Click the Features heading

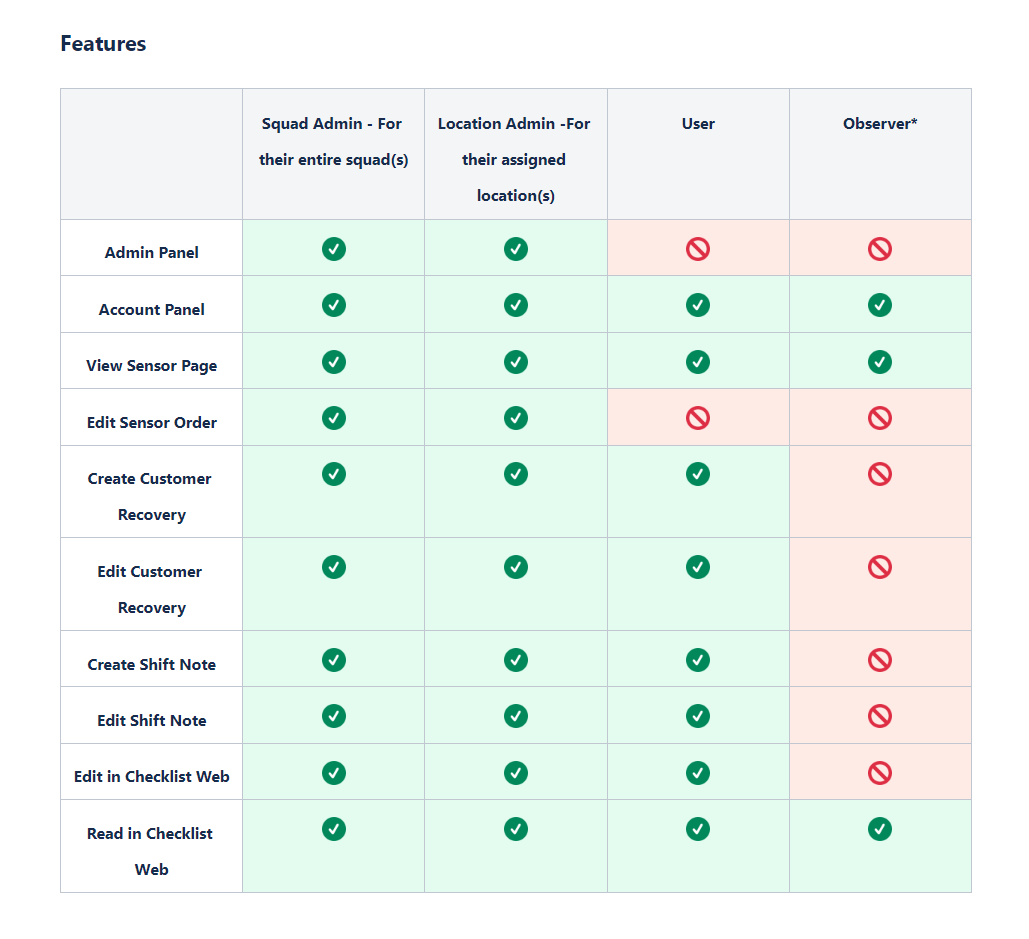click(x=103, y=43)
